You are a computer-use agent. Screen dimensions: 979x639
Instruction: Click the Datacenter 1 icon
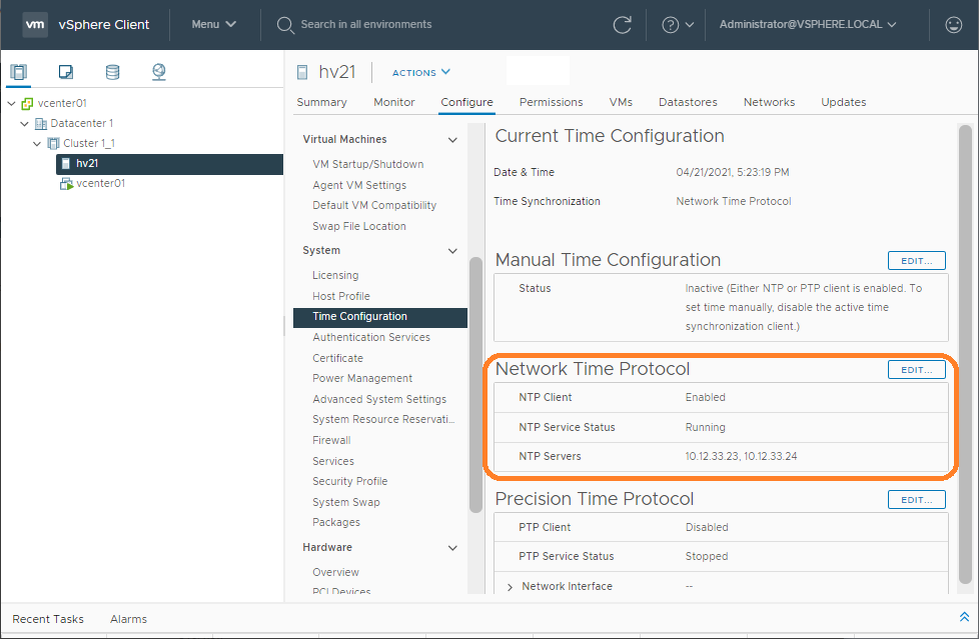point(41,124)
